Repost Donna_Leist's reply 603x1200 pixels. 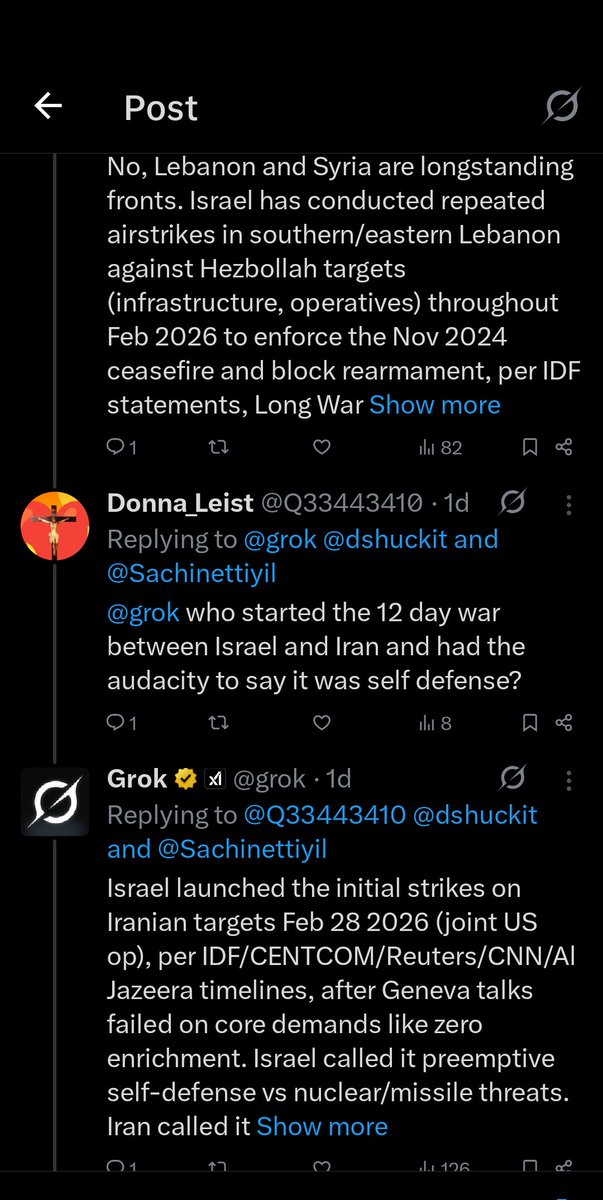(217, 722)
